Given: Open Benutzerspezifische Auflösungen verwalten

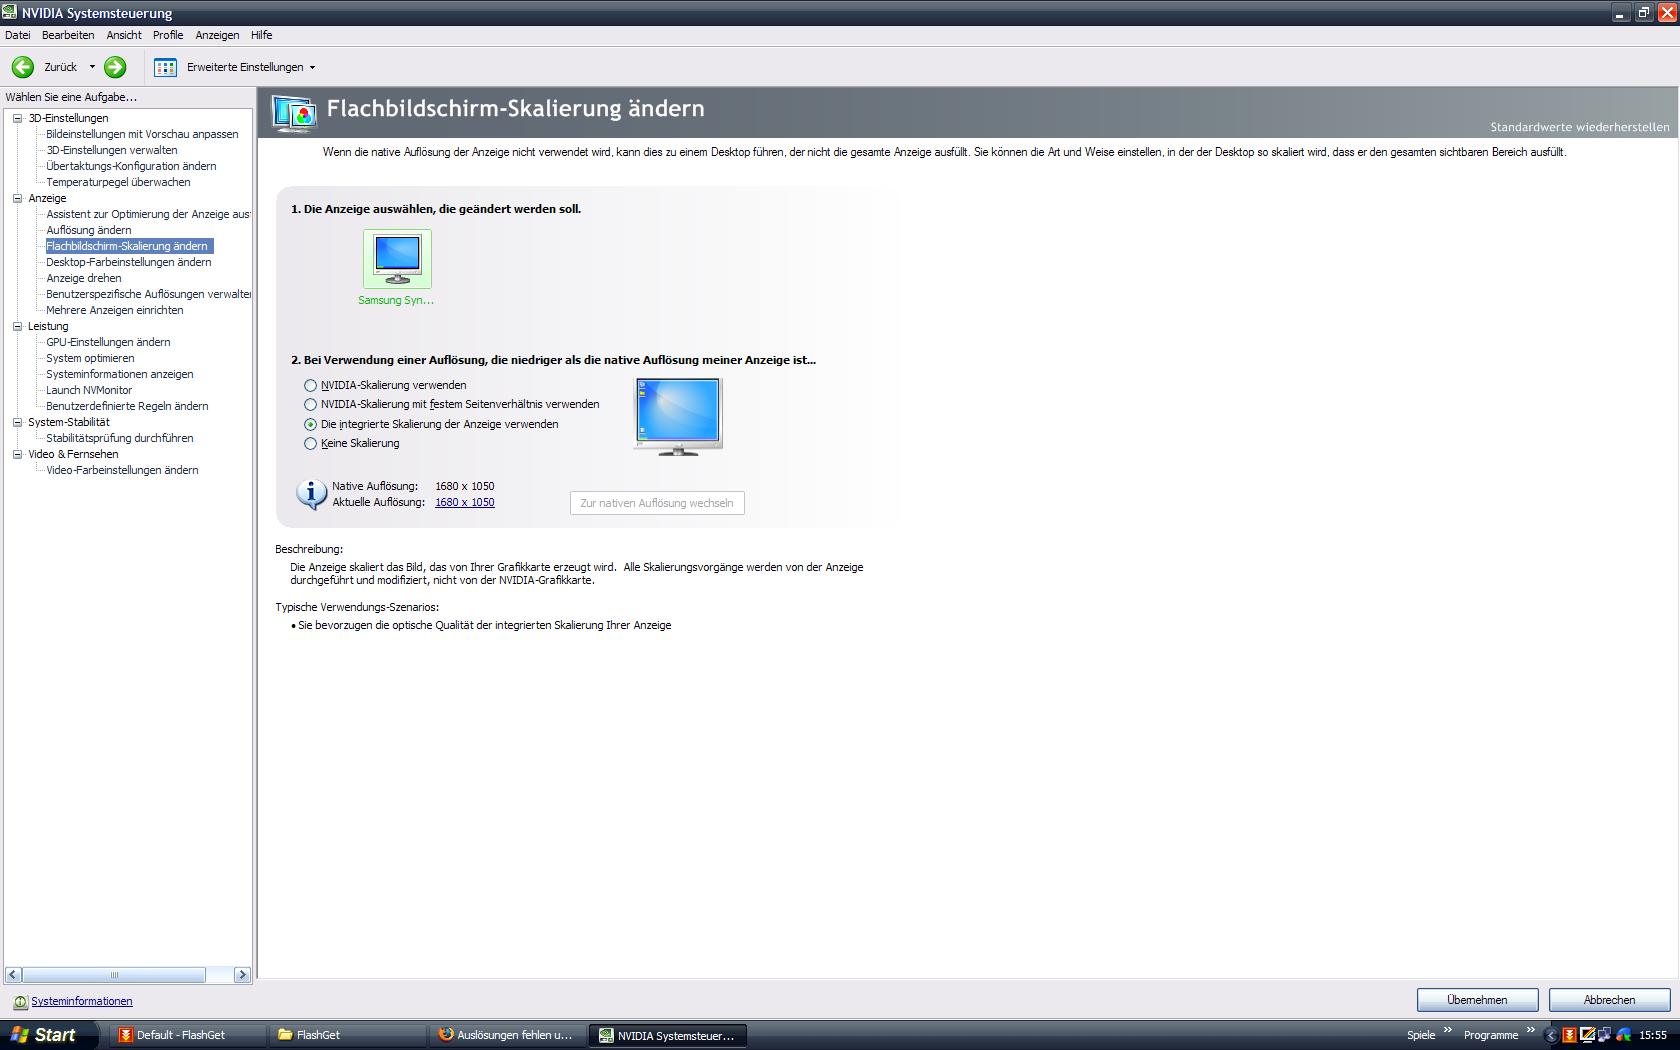Looking at the screenshot, I should coord(148,294).
